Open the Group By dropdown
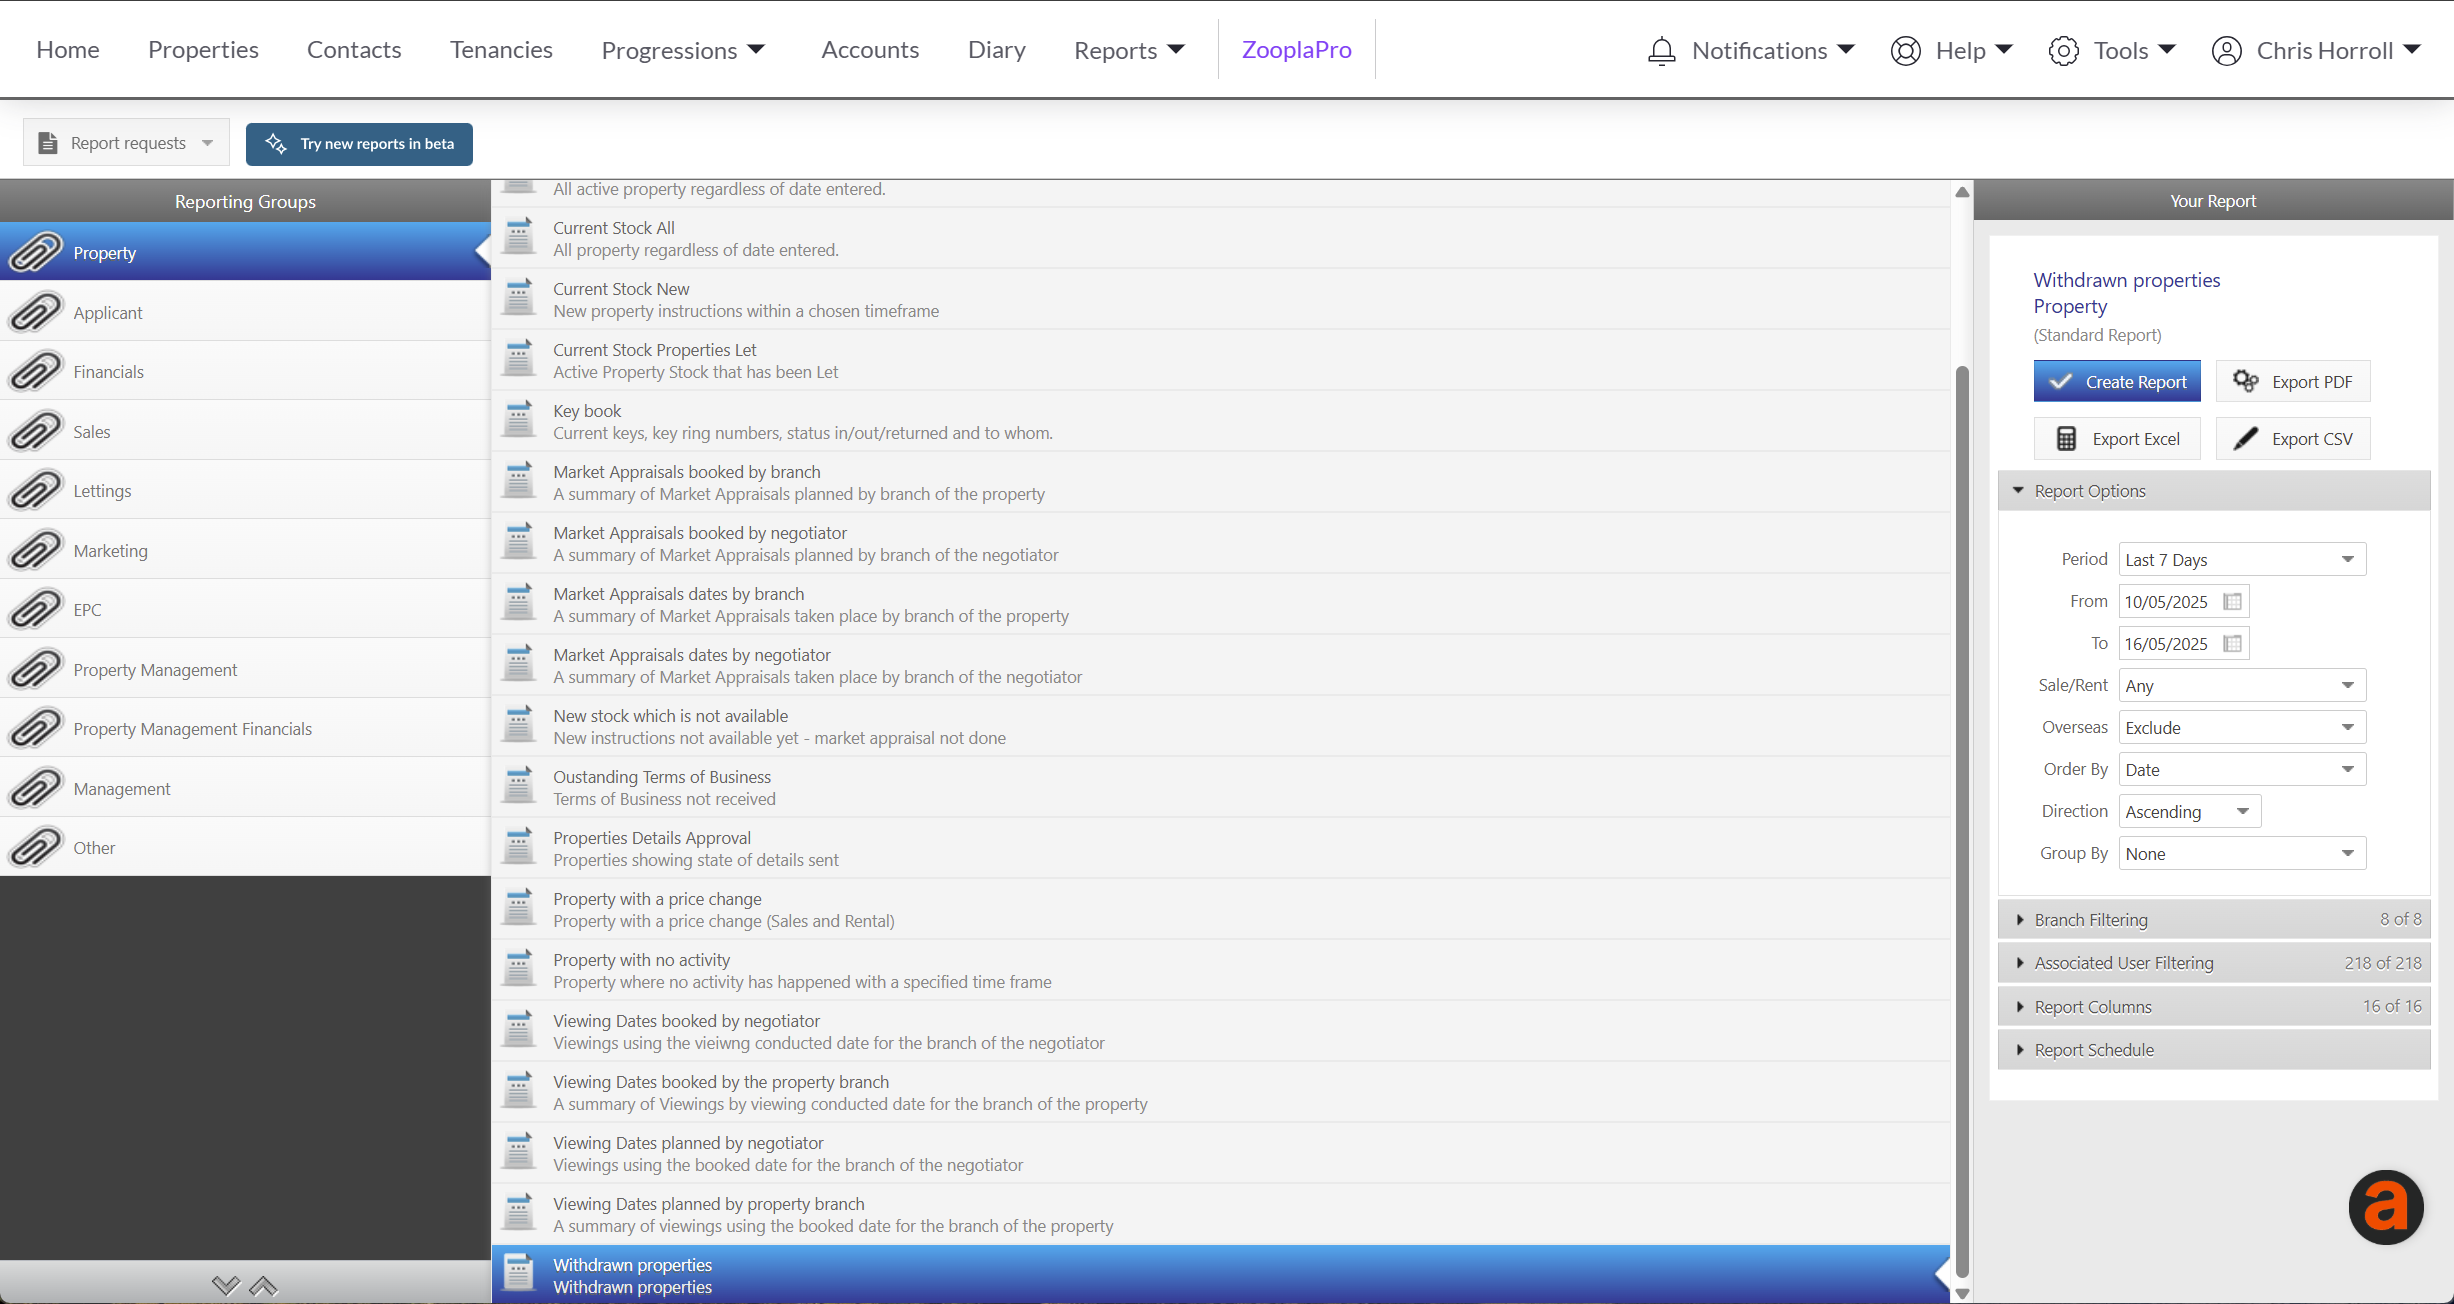Screen dimensions: 2454x1304 [2242, 853]
